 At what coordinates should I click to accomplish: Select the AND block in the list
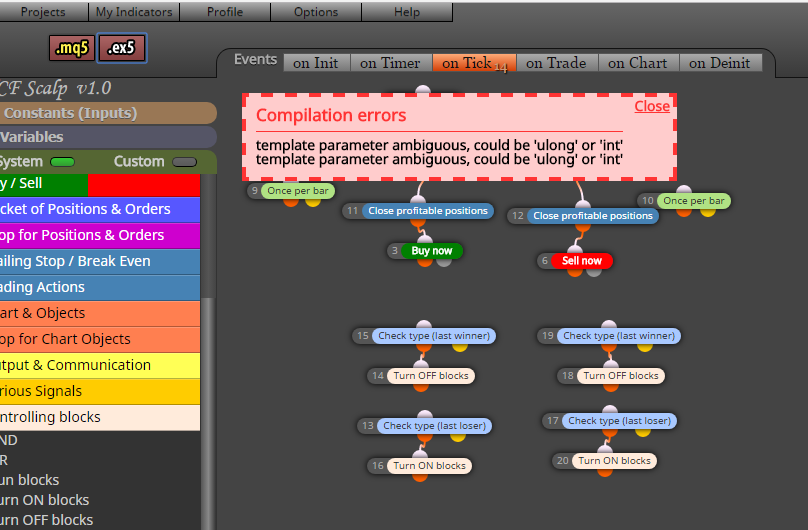9,440
